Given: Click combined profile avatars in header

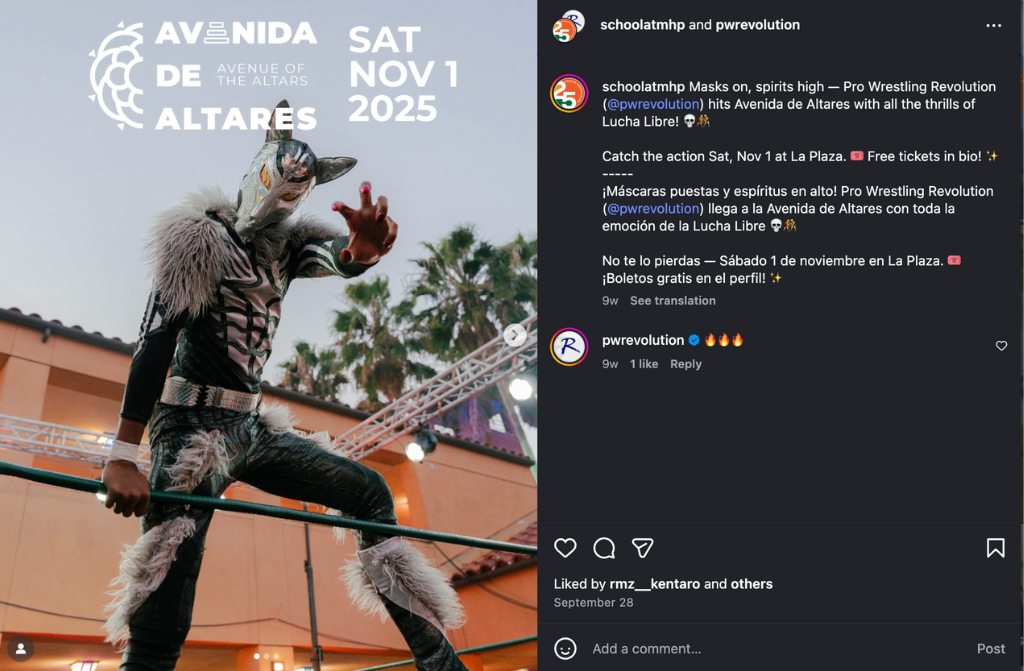Looking at the screenshot, I should (568, 25).
